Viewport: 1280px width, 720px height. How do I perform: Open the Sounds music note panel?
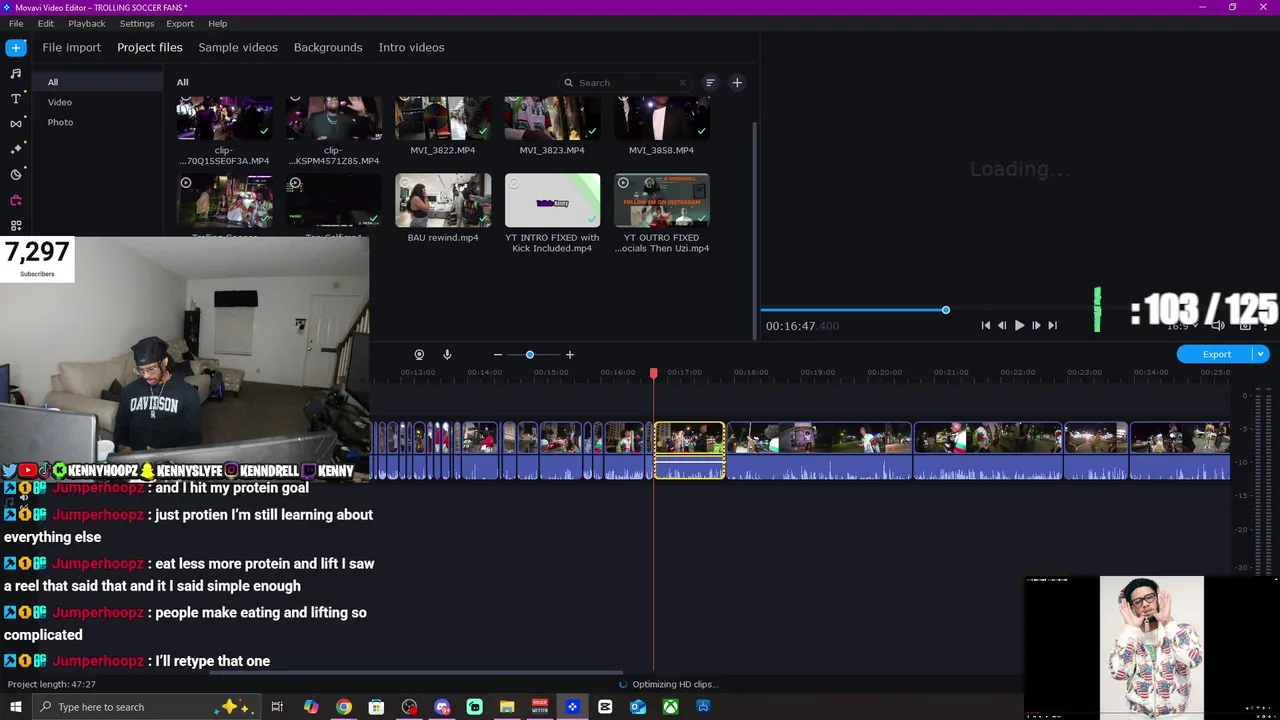pos(16,73)
